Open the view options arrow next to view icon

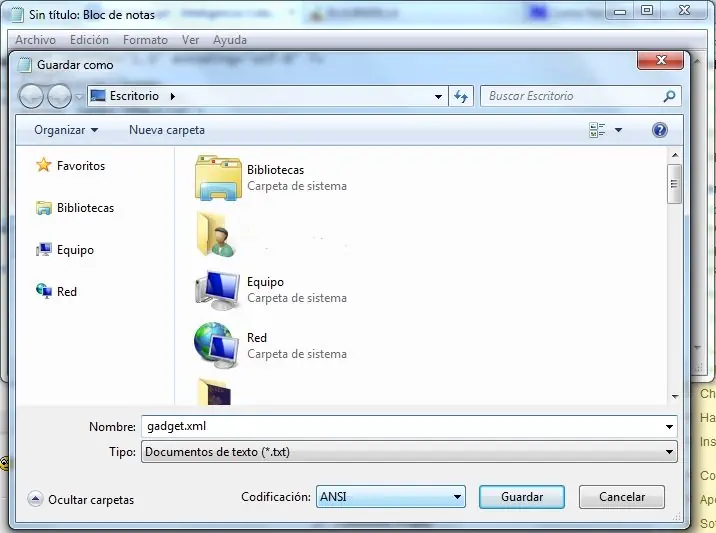pos(618,130)
